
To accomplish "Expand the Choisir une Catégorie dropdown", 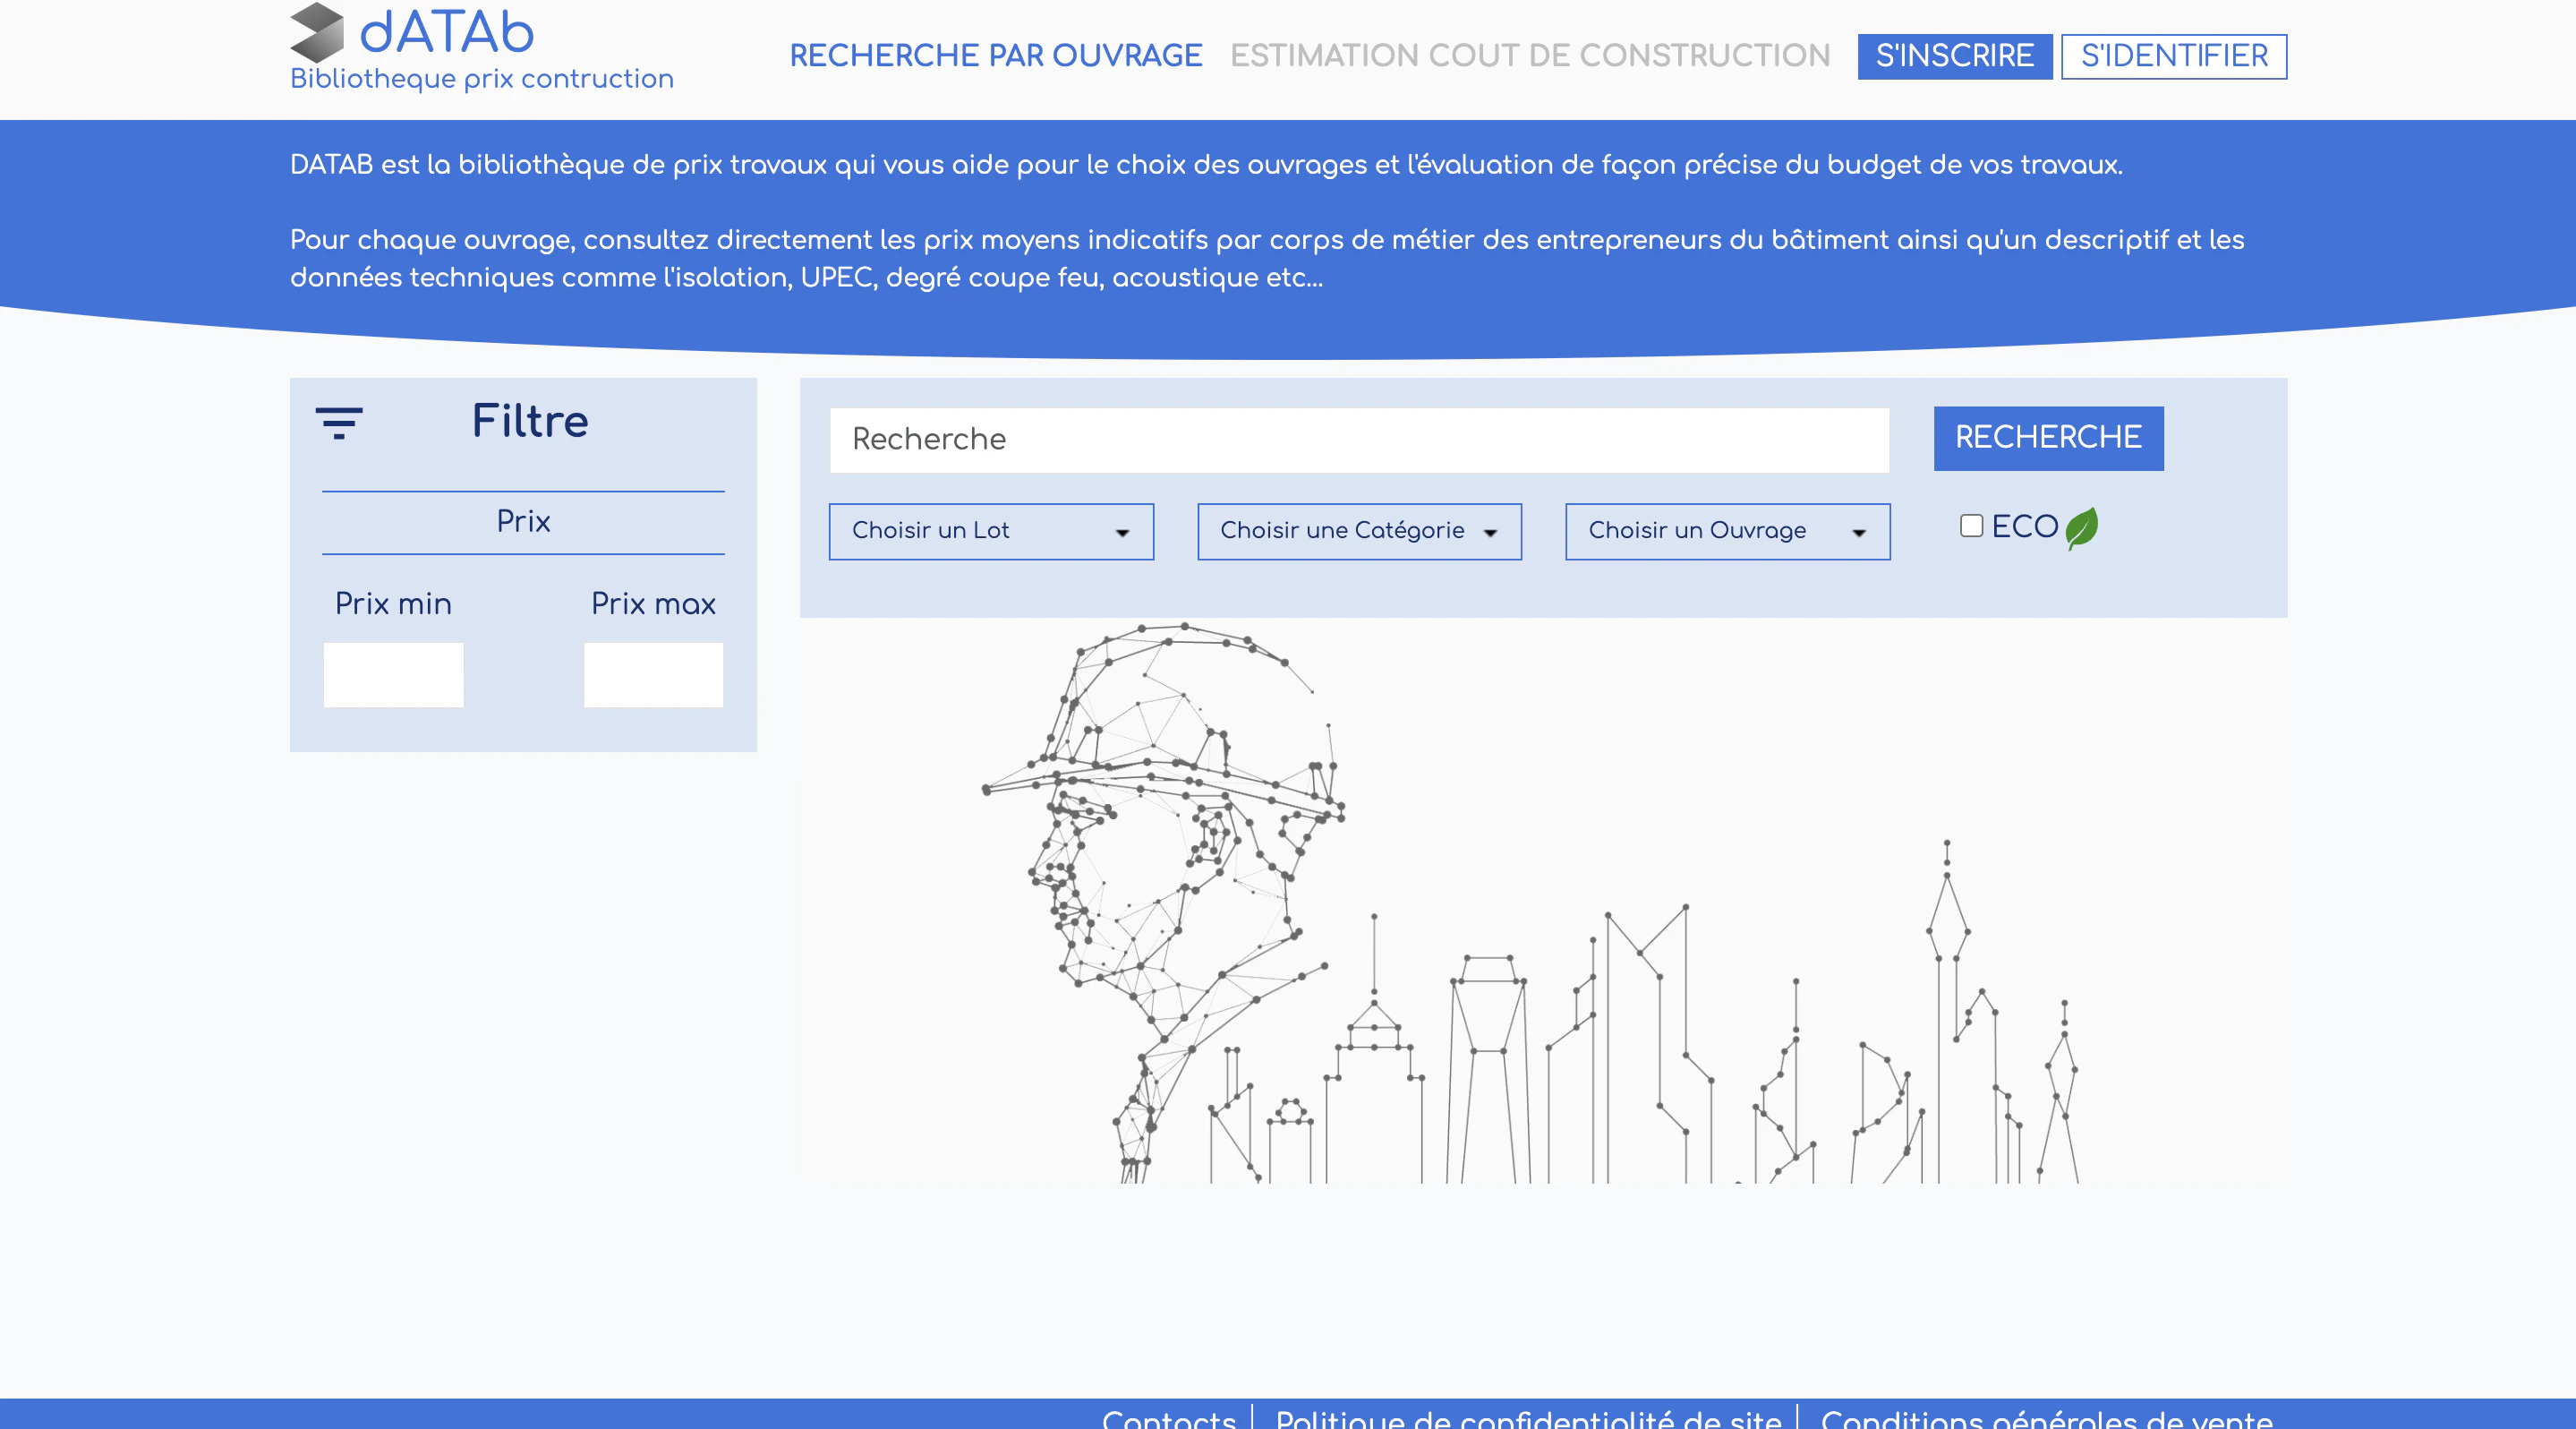I will tap(1359, 531).
